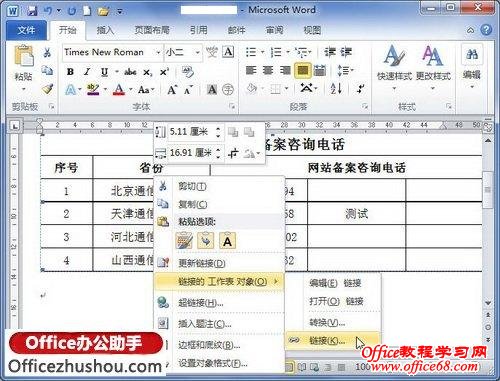The image size is (500, 381).
Task: Switch to the References tab
Action: click(199, 30)
